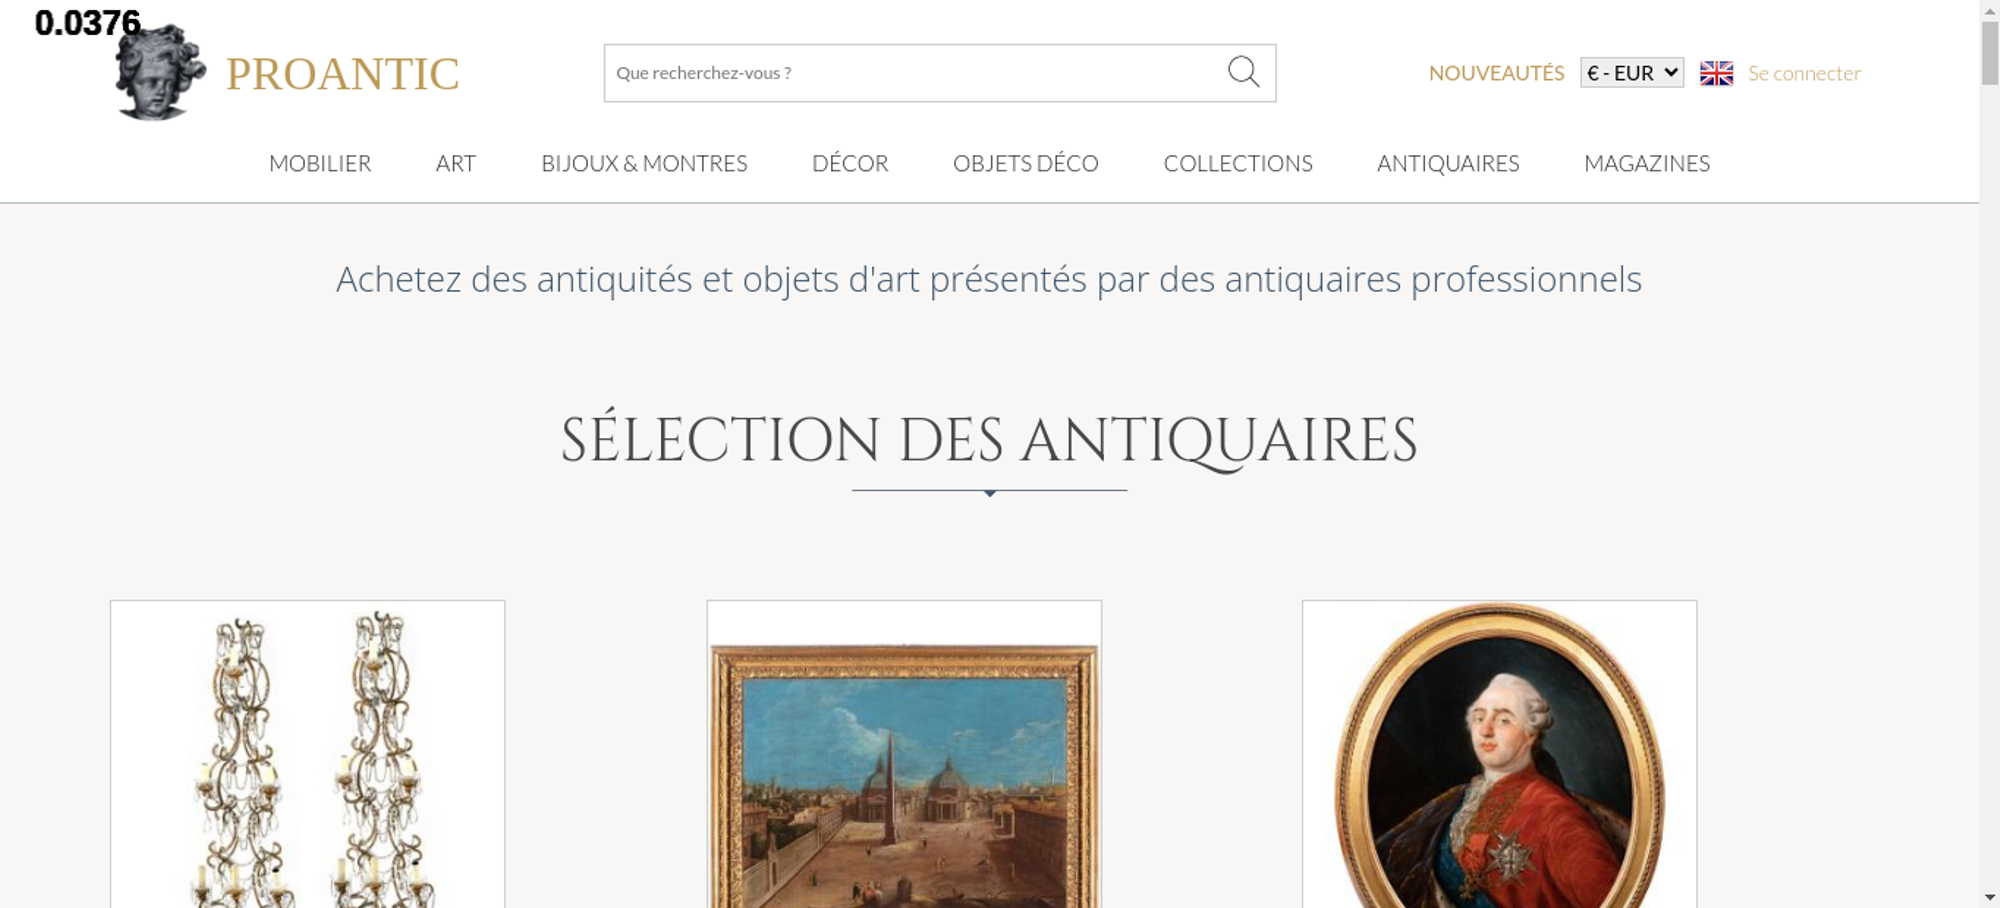The height and width of the screenshot is (908, 2000).
Task: Open the Art menu
Action: (x=456, y=163)
